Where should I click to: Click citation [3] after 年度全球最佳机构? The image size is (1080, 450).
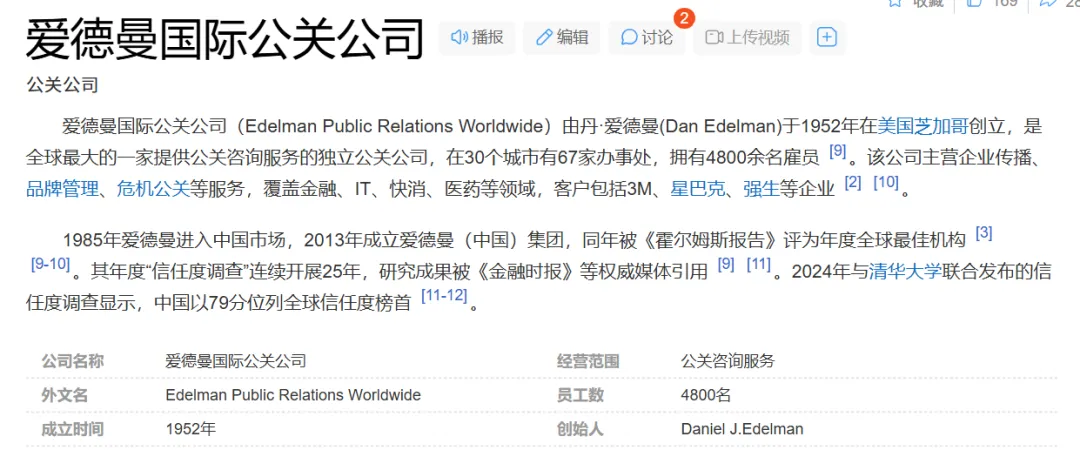pos(984,234)
